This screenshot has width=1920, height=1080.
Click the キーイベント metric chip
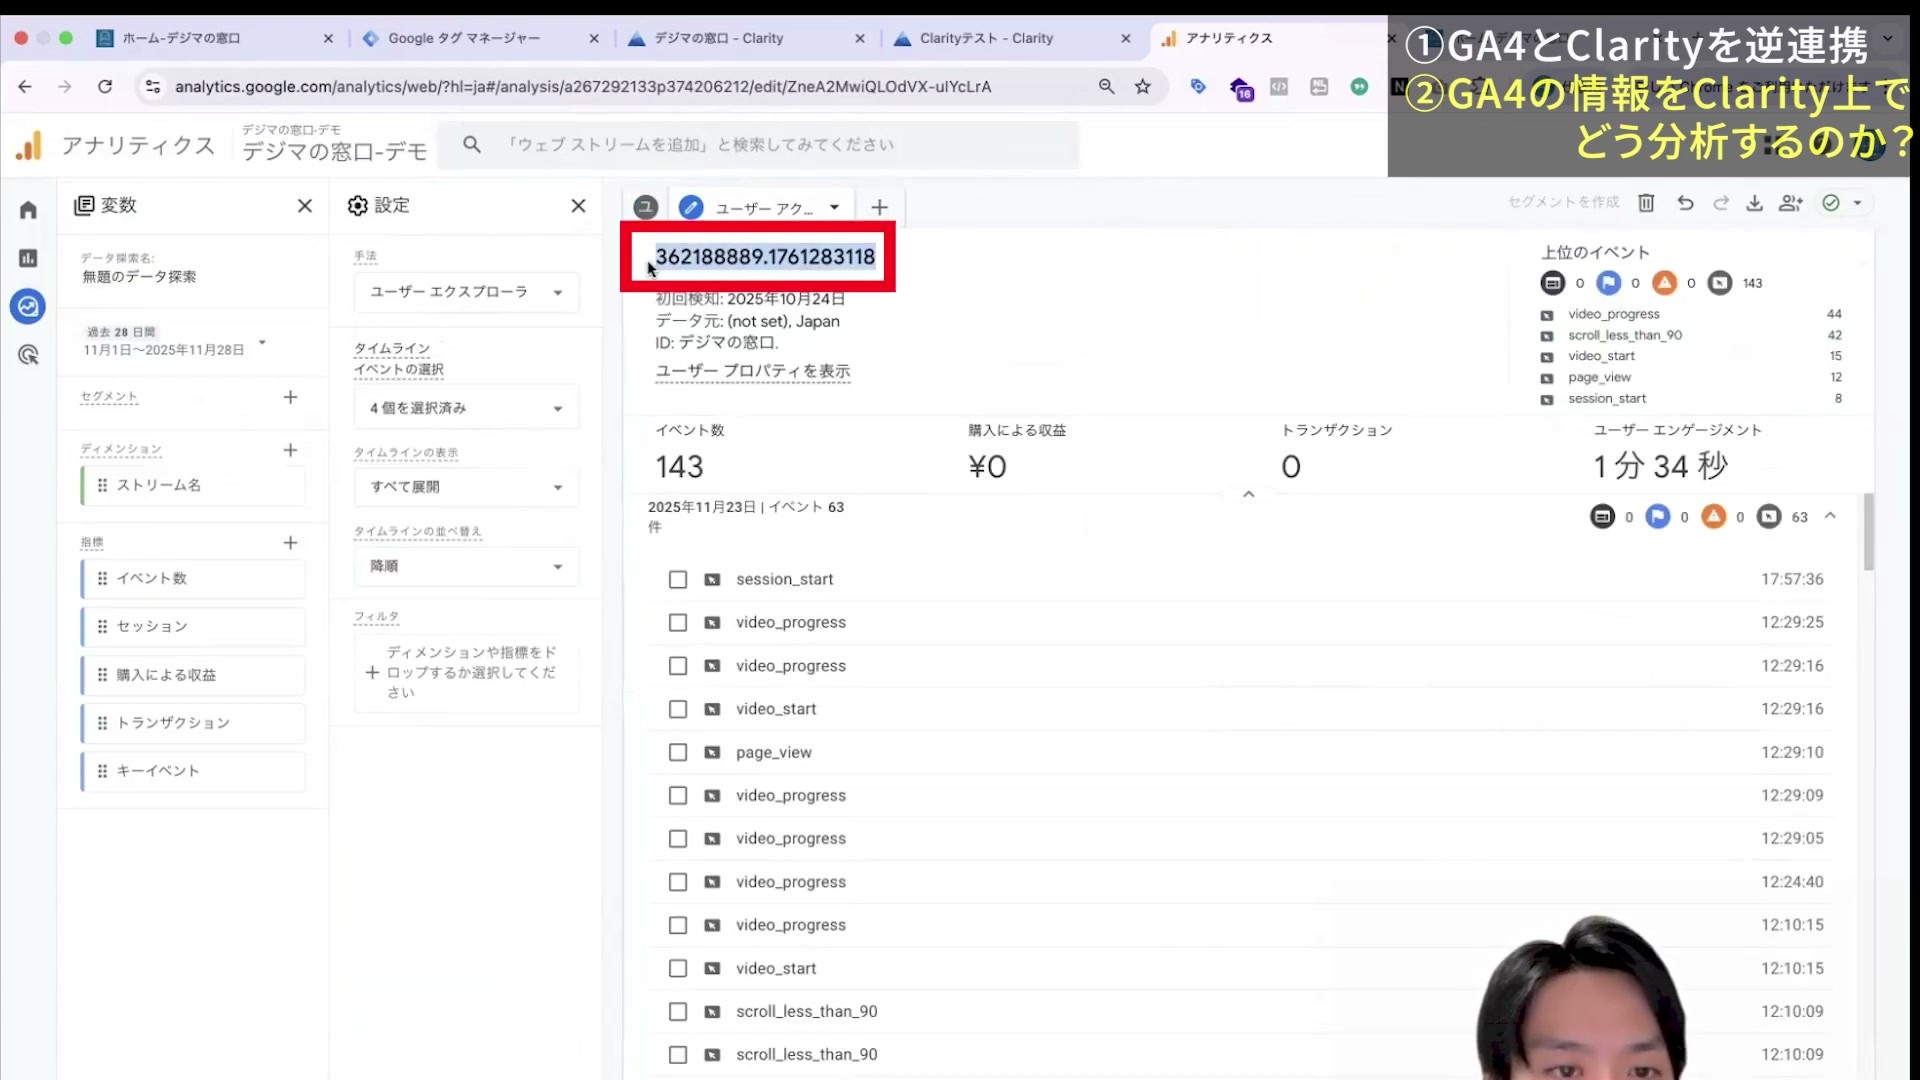pos(194,771)
